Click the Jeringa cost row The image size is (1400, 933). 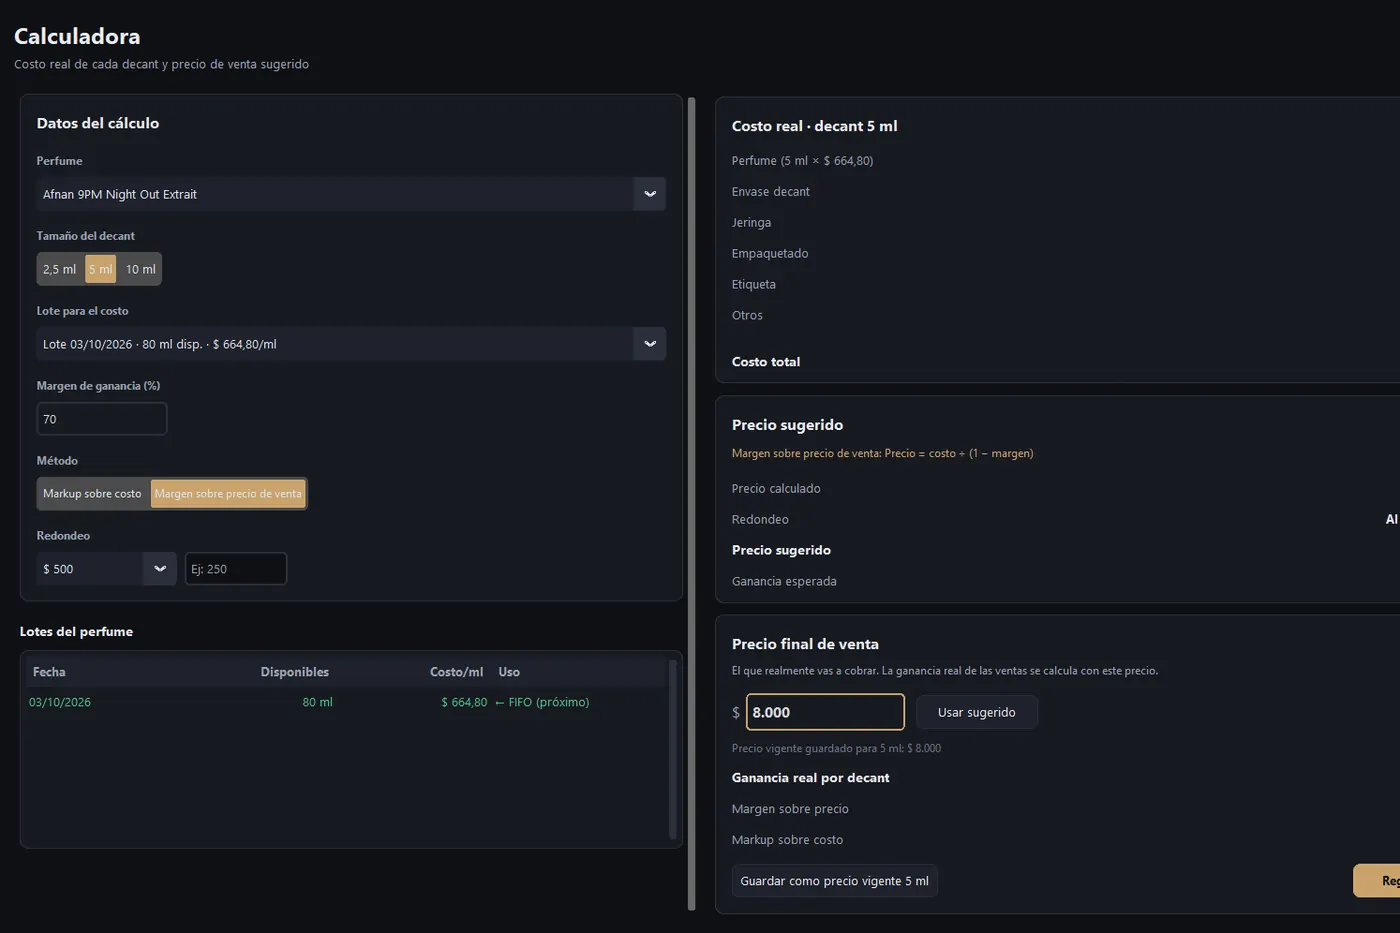[x=751, y=223]
